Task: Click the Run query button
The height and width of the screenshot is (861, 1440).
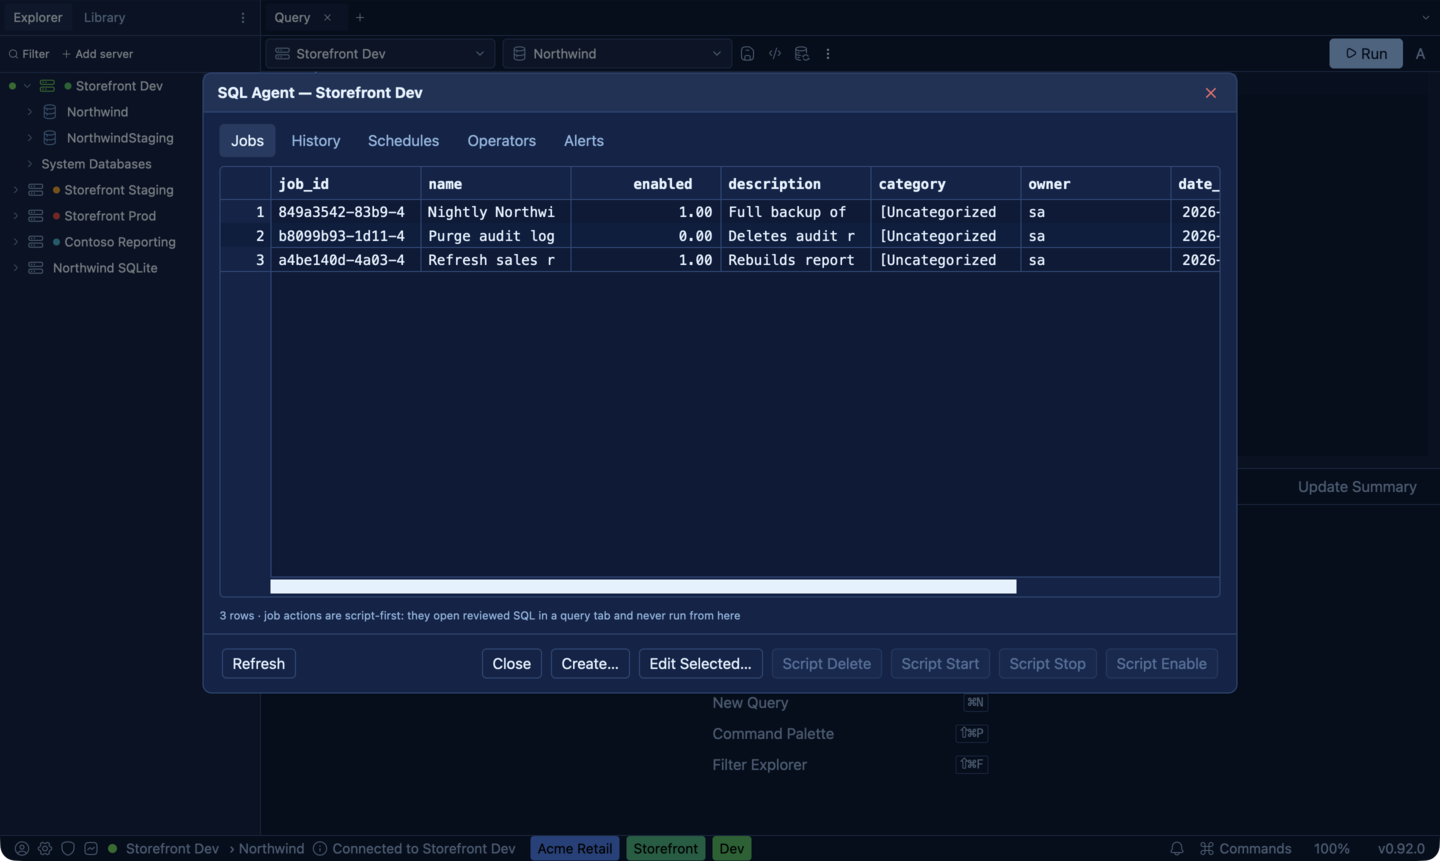Action: pyautogui.click(x=1366, y=54)
